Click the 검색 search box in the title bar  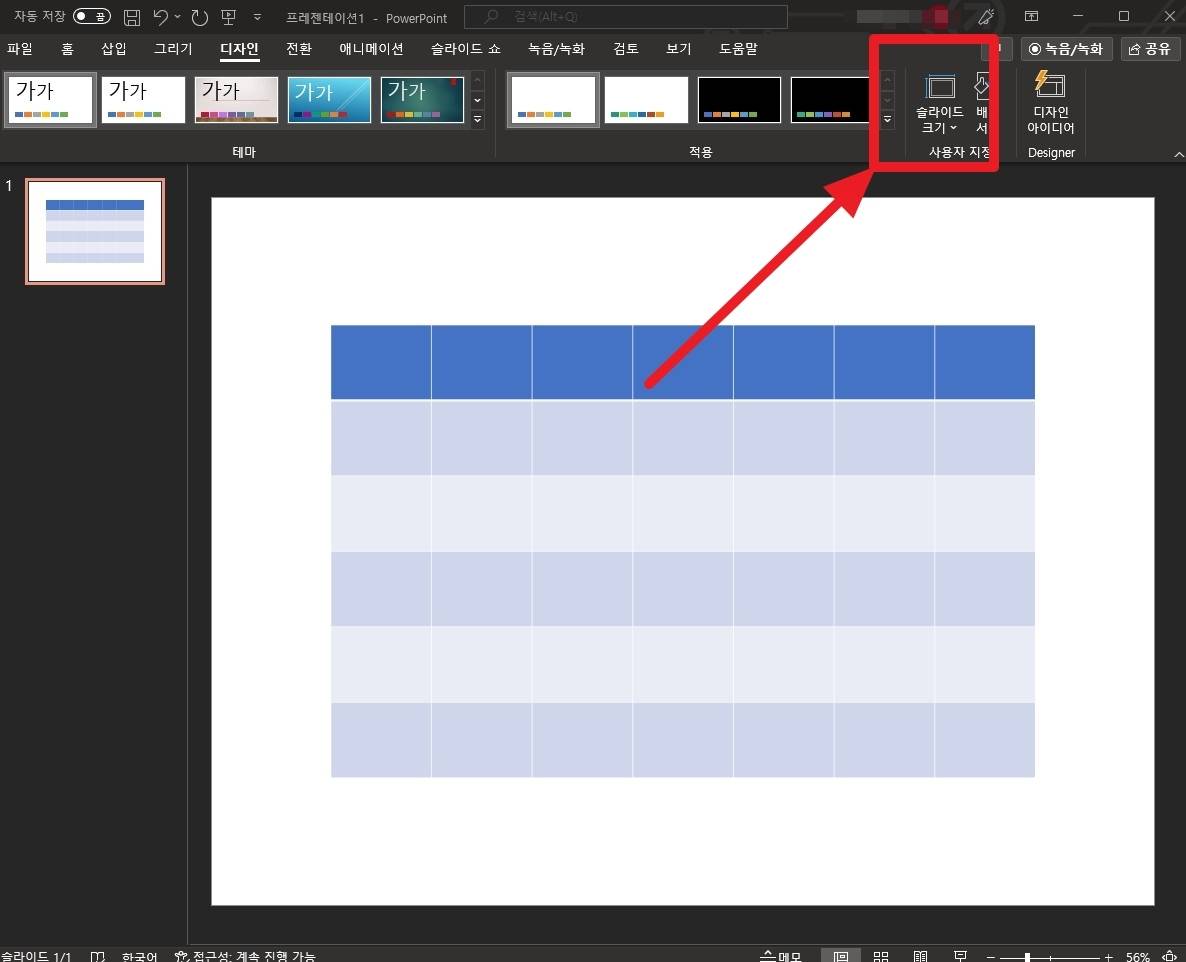[626, 17]
